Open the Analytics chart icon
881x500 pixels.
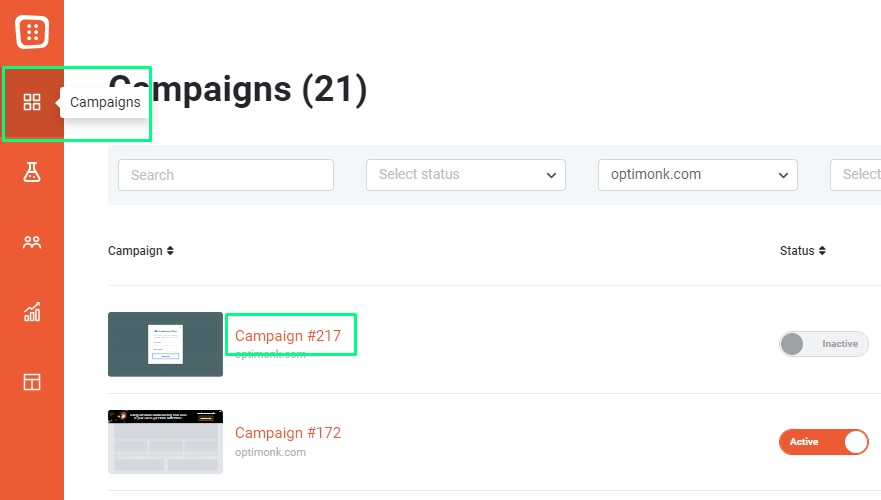click(x=32, y=312)
